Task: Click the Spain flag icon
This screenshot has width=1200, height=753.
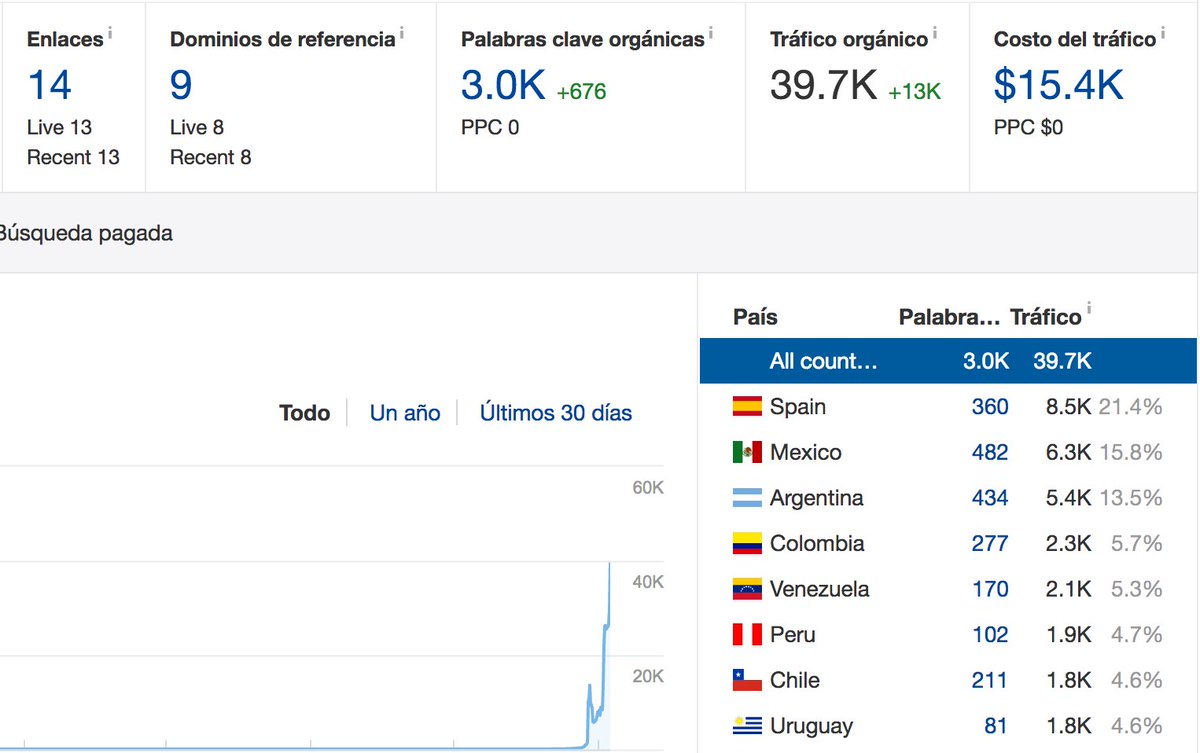Action: pos(748,406)
